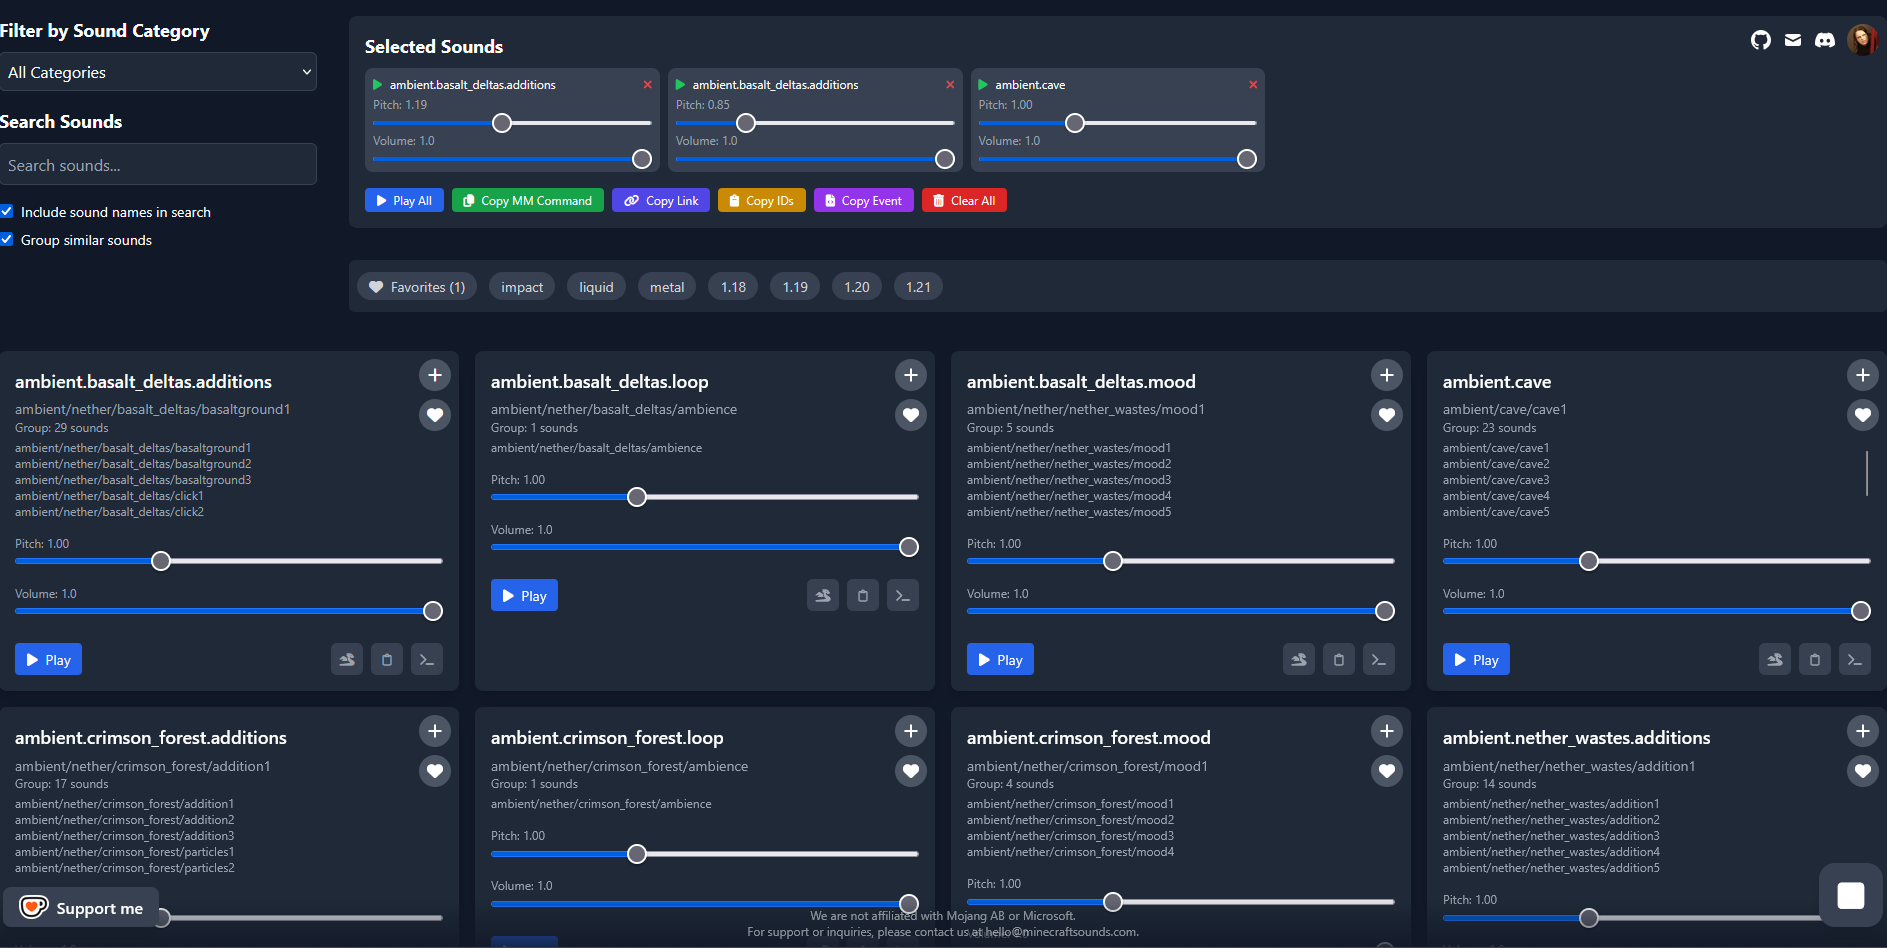Image resolution: width=1887 pixels, height=948 pixels.
Task: Add ambient.basalt_deltas.loop with its plus icon
Action: [x=910, y=375]
